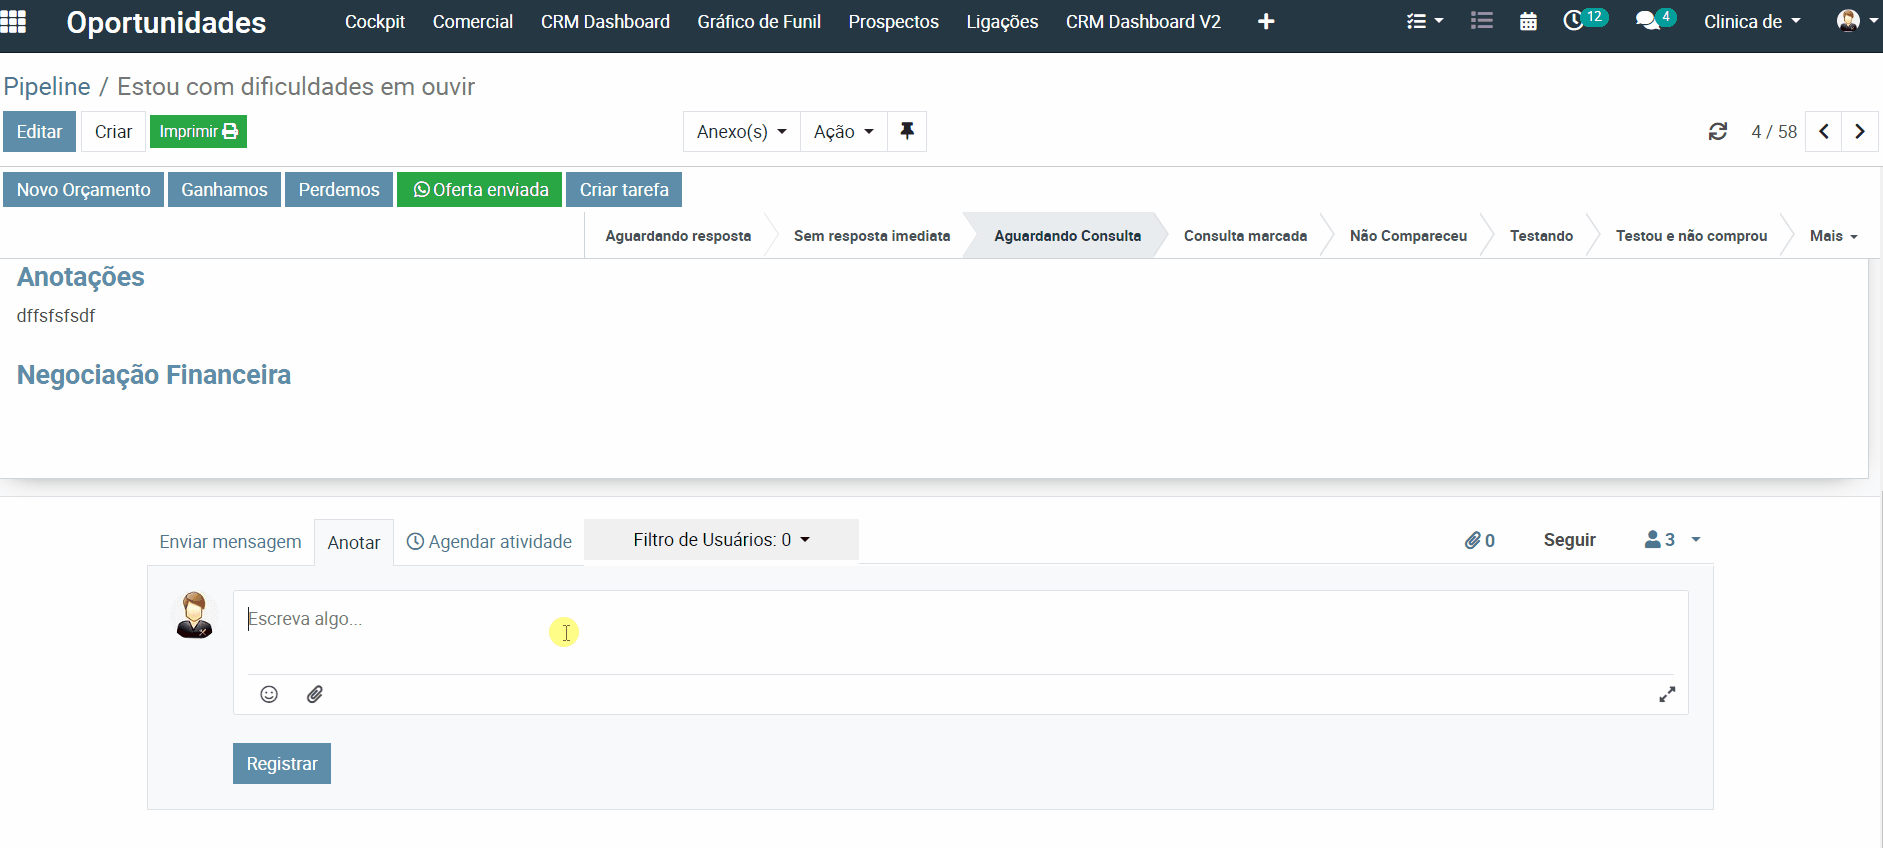Screen dimensions: 1883x848
Task: Expand Filtro de Usuários dropdown
Action: (721, 540)
